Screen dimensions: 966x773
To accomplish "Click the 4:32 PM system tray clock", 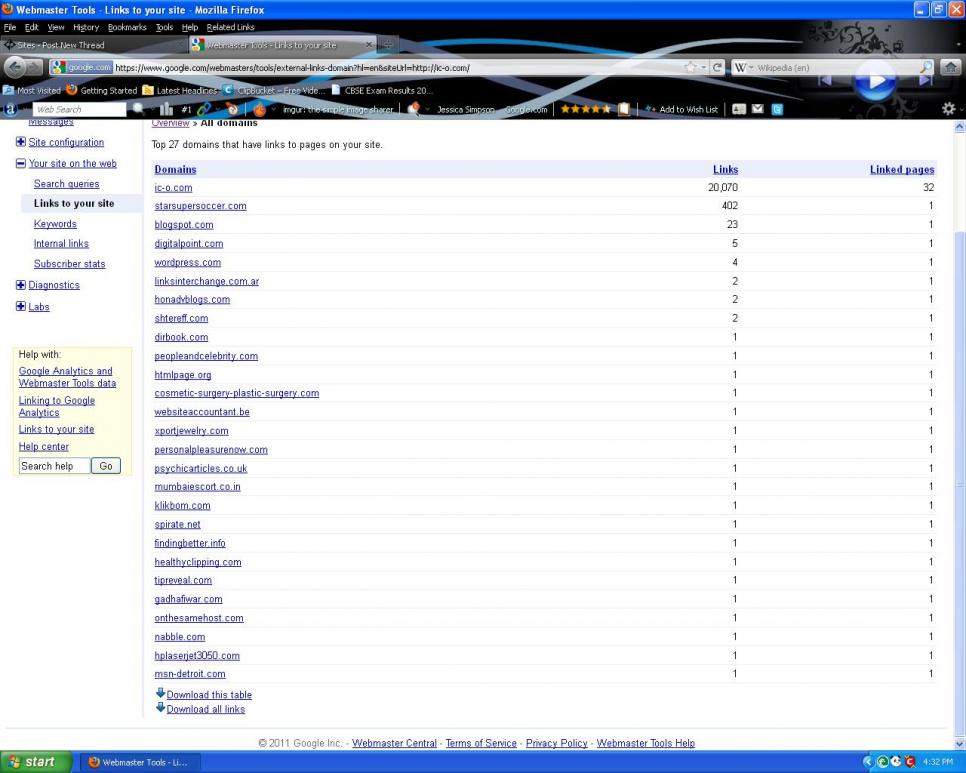I will [x=938, y=762].
